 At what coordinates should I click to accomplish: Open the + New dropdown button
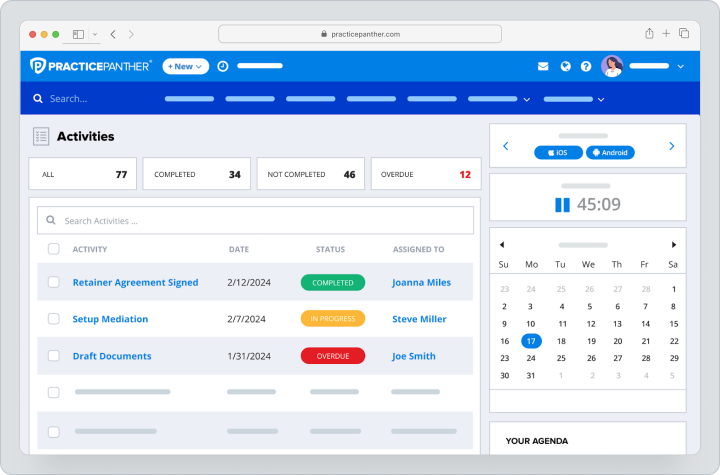186,66
